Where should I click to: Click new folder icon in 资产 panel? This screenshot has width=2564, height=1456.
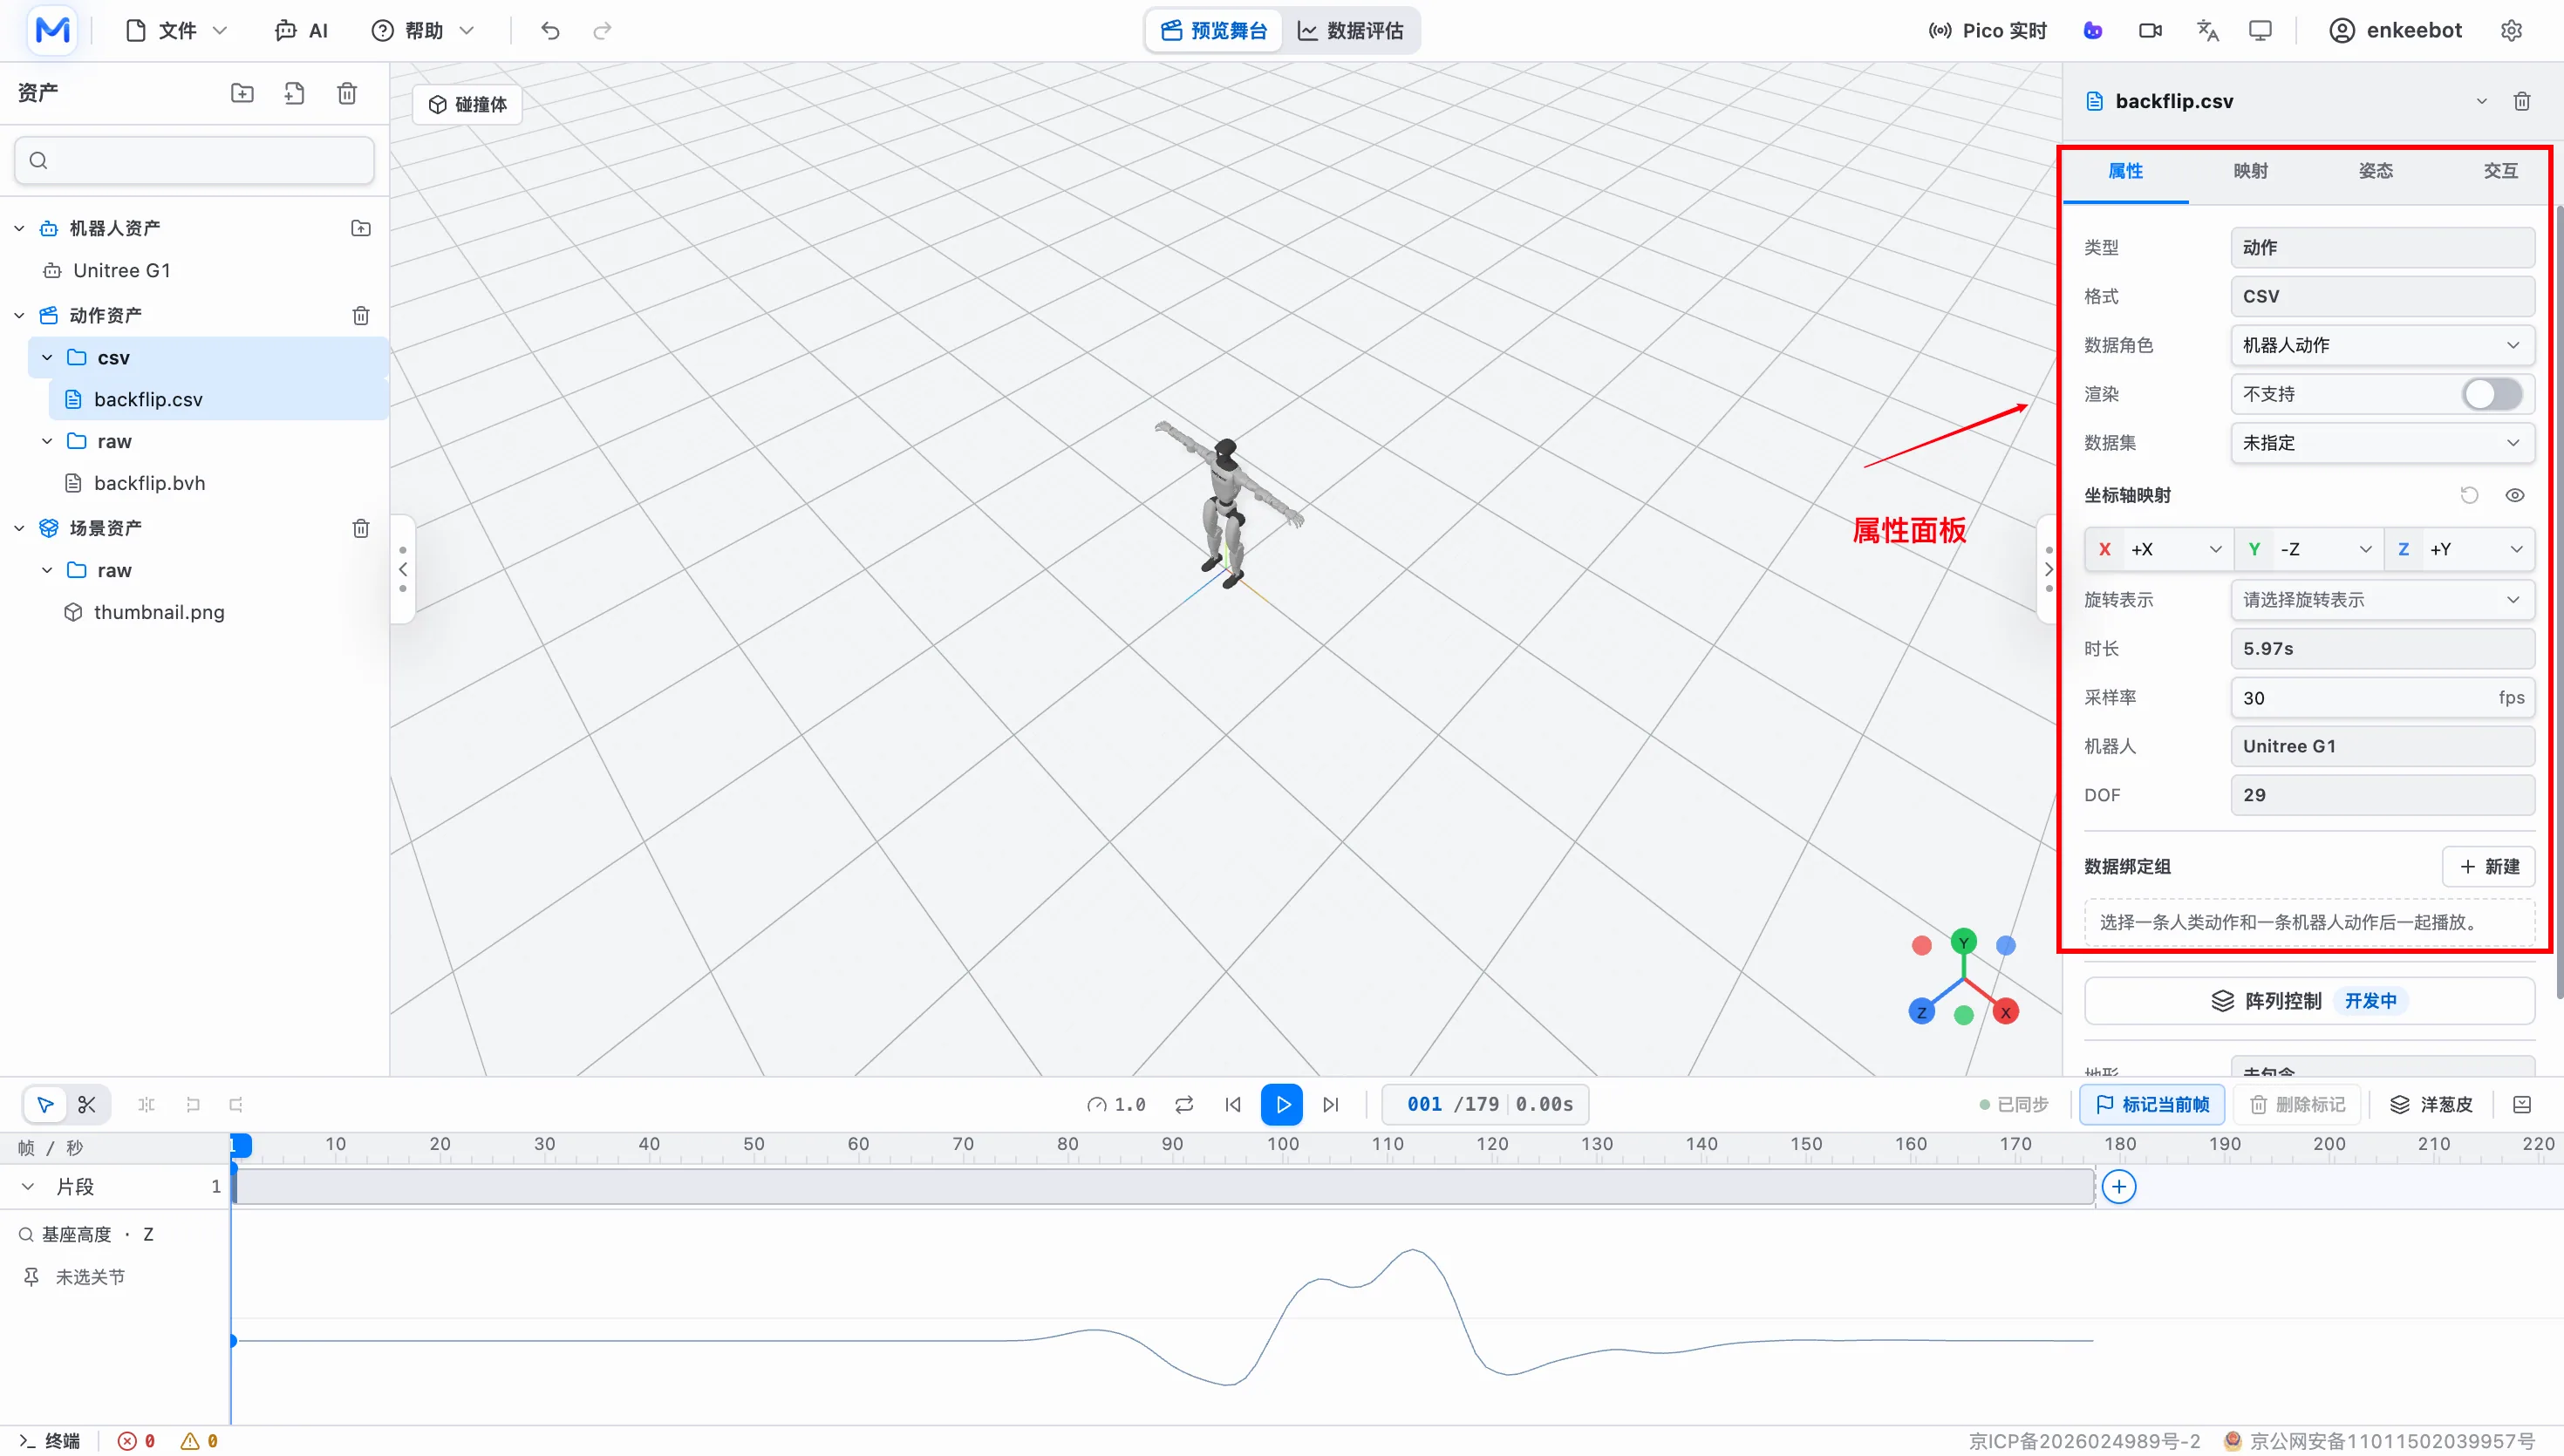pyautogui.click(x=242, y=93)
